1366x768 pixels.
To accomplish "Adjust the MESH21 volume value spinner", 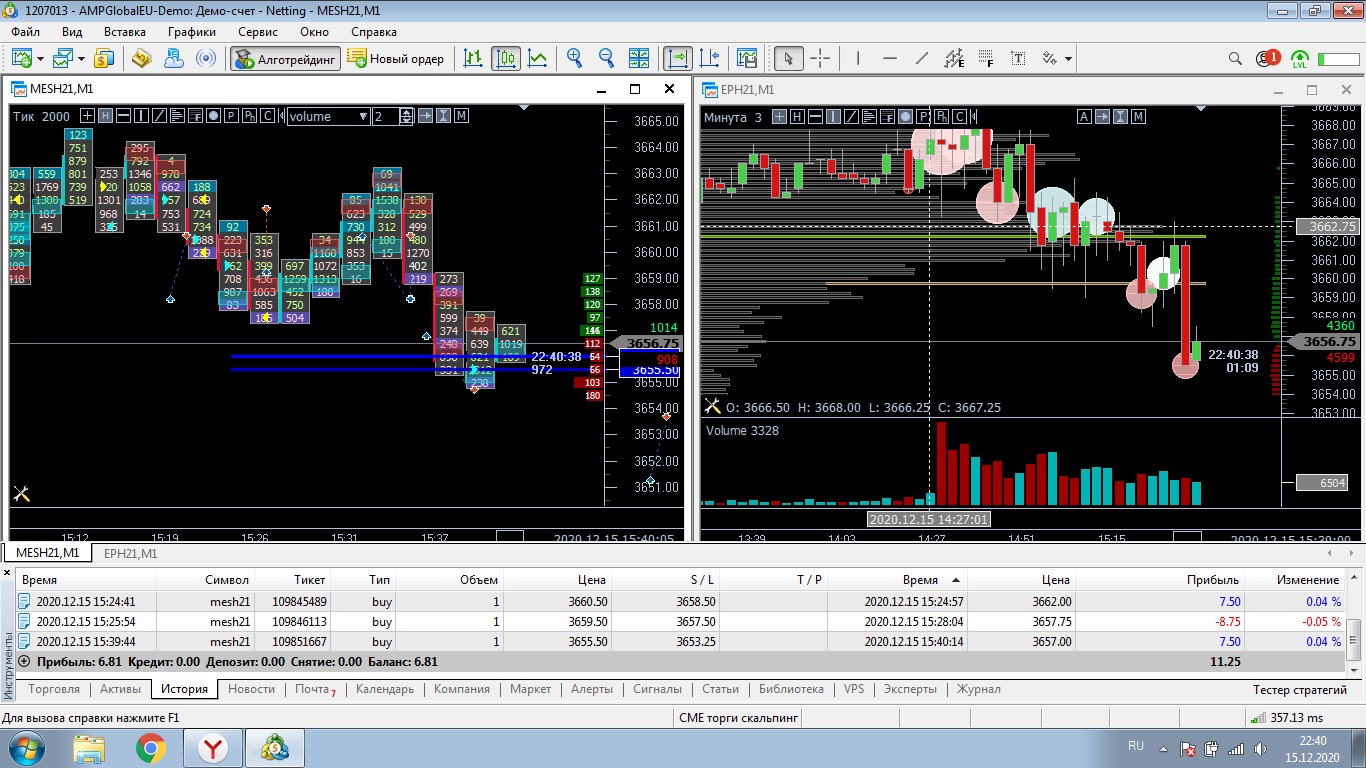I will click(x=406, y=116).
